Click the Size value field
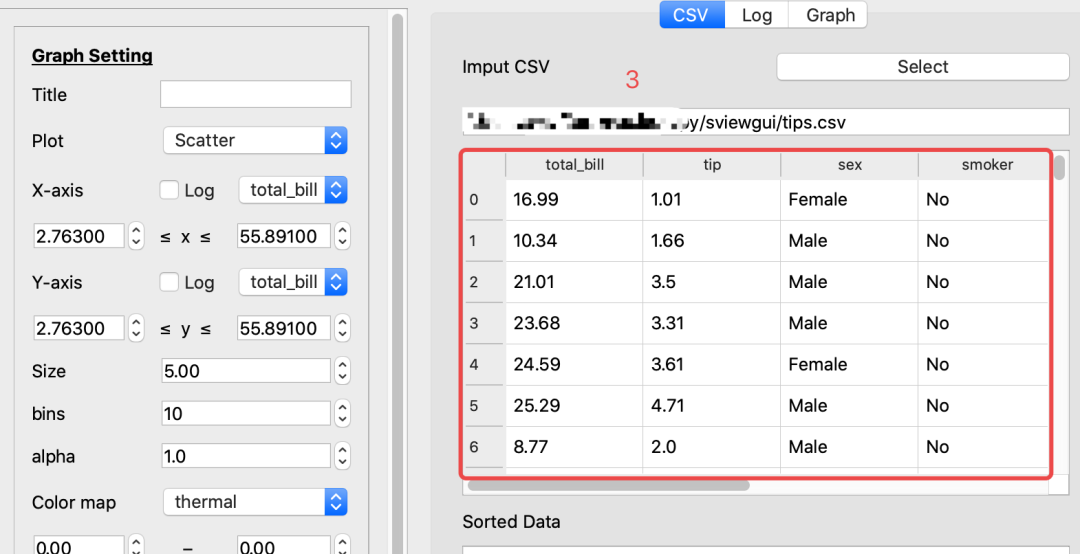Image resolution: width=1080 pixels, height=554 pixels. tap(246, 371)
